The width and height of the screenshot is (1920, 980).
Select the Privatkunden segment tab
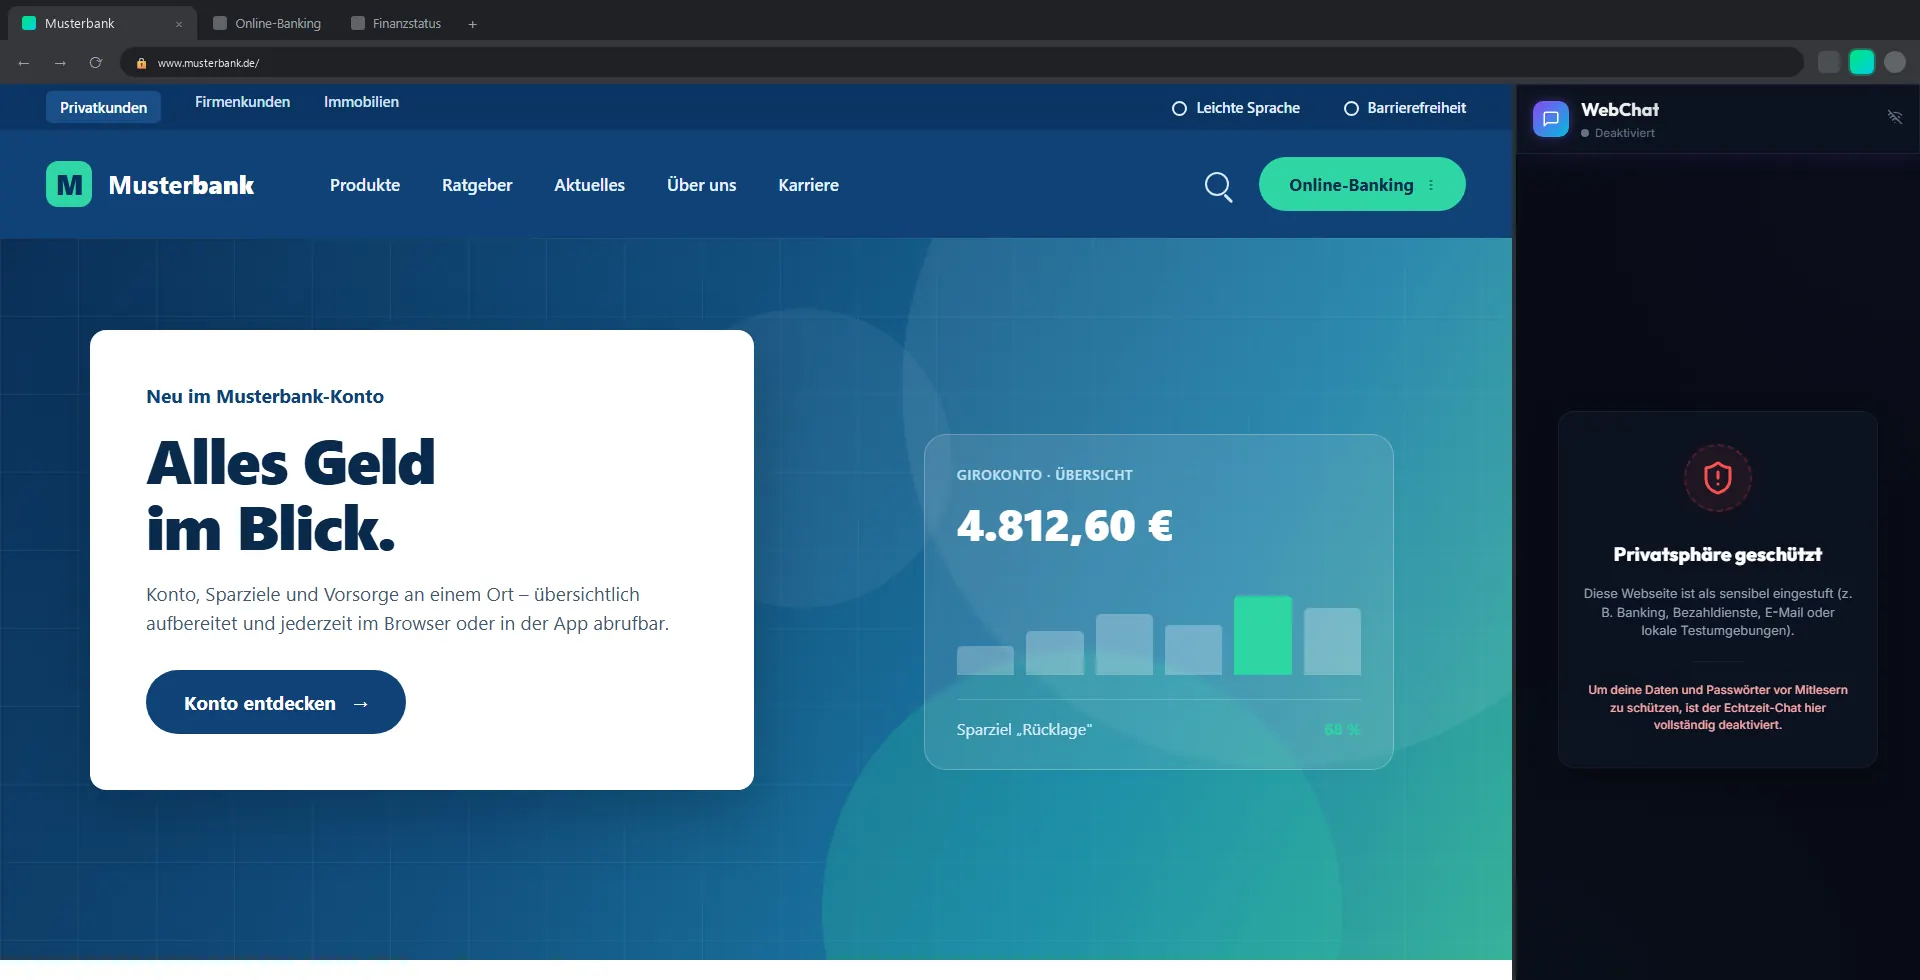104,108
